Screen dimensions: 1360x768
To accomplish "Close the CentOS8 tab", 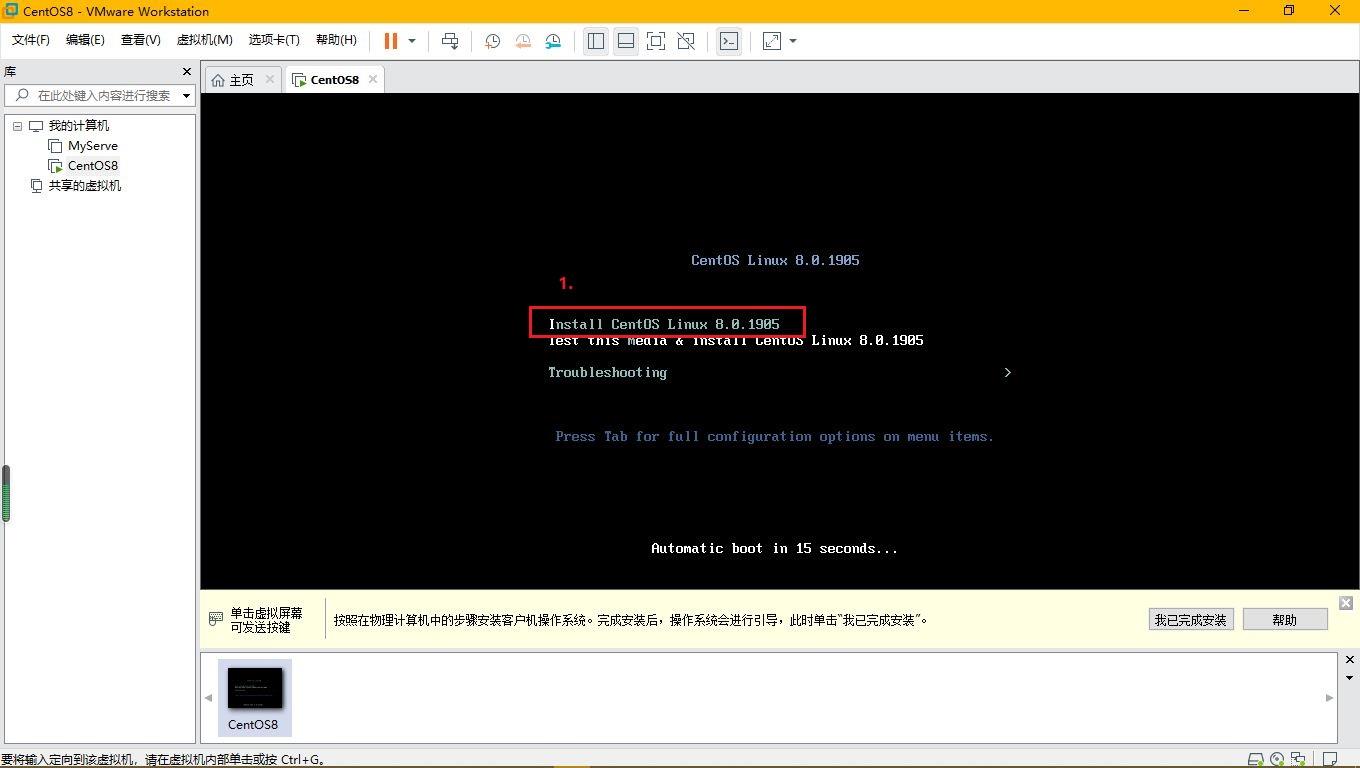I will coord(373,79).
